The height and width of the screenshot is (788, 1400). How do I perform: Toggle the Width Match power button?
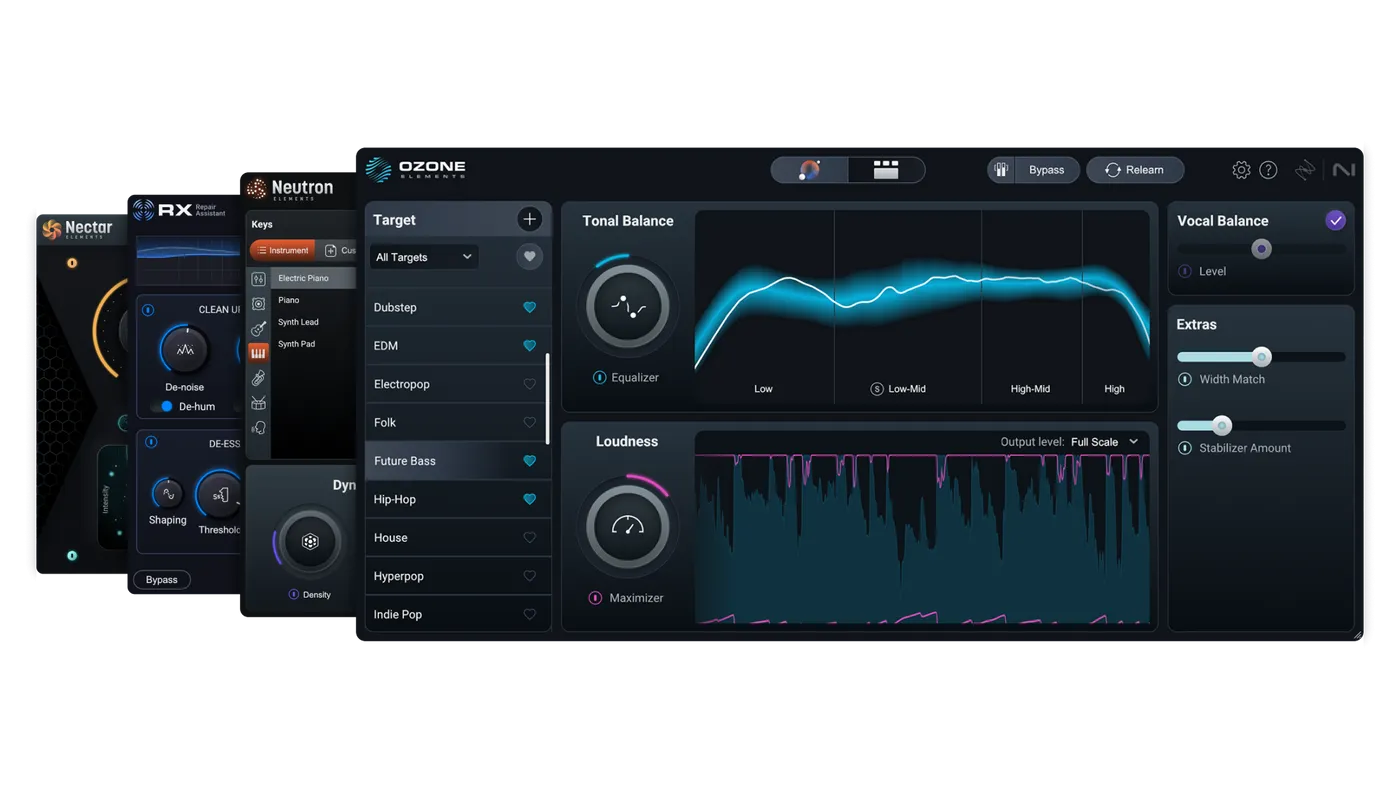(1185, 379)
